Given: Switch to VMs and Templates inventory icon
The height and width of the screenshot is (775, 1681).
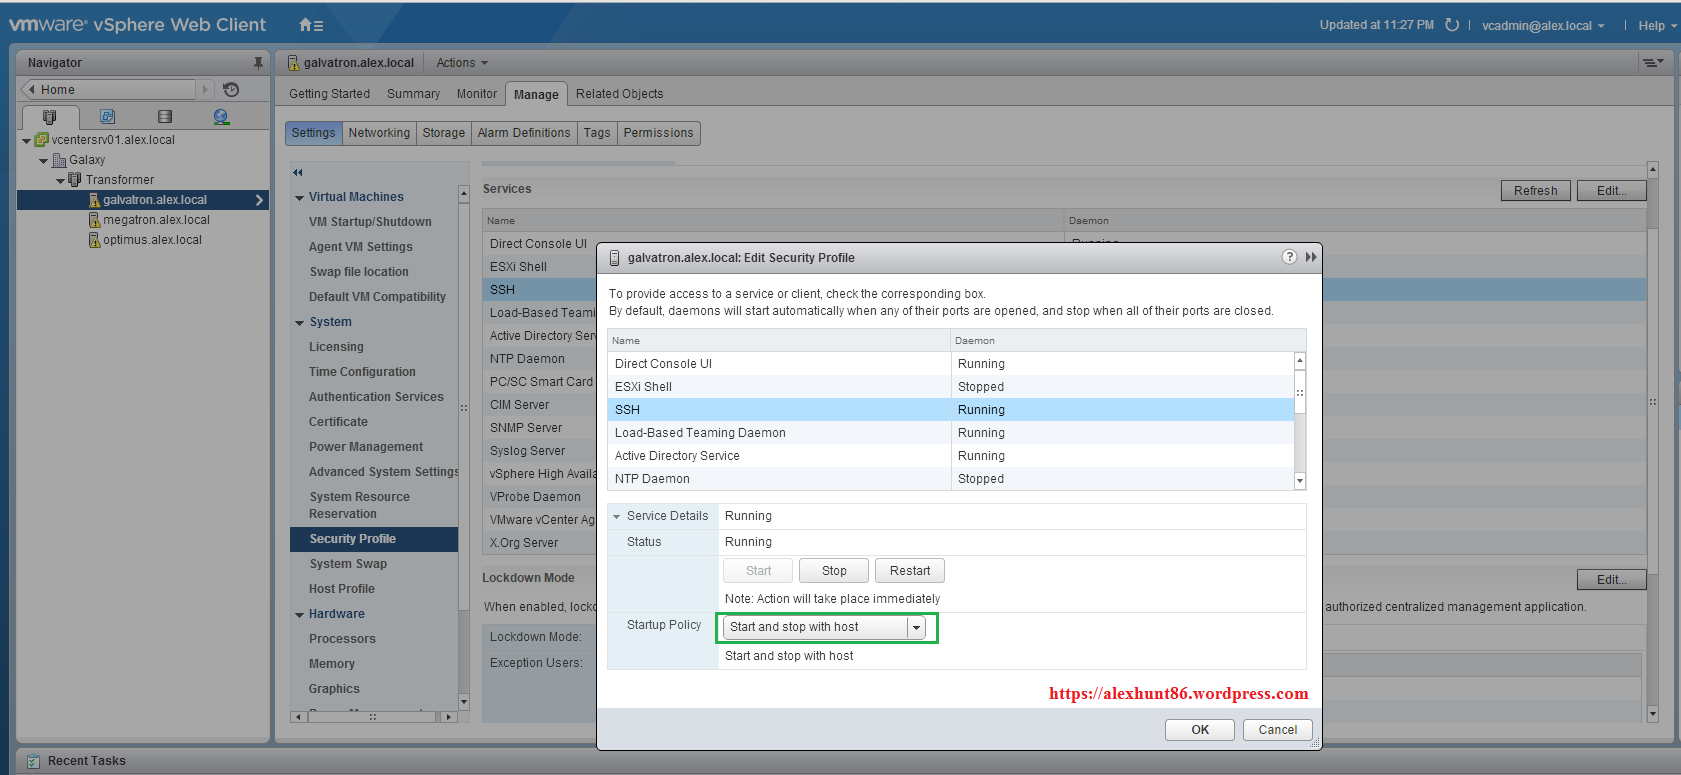Looking at the screenshot, I should coord(107,117).
